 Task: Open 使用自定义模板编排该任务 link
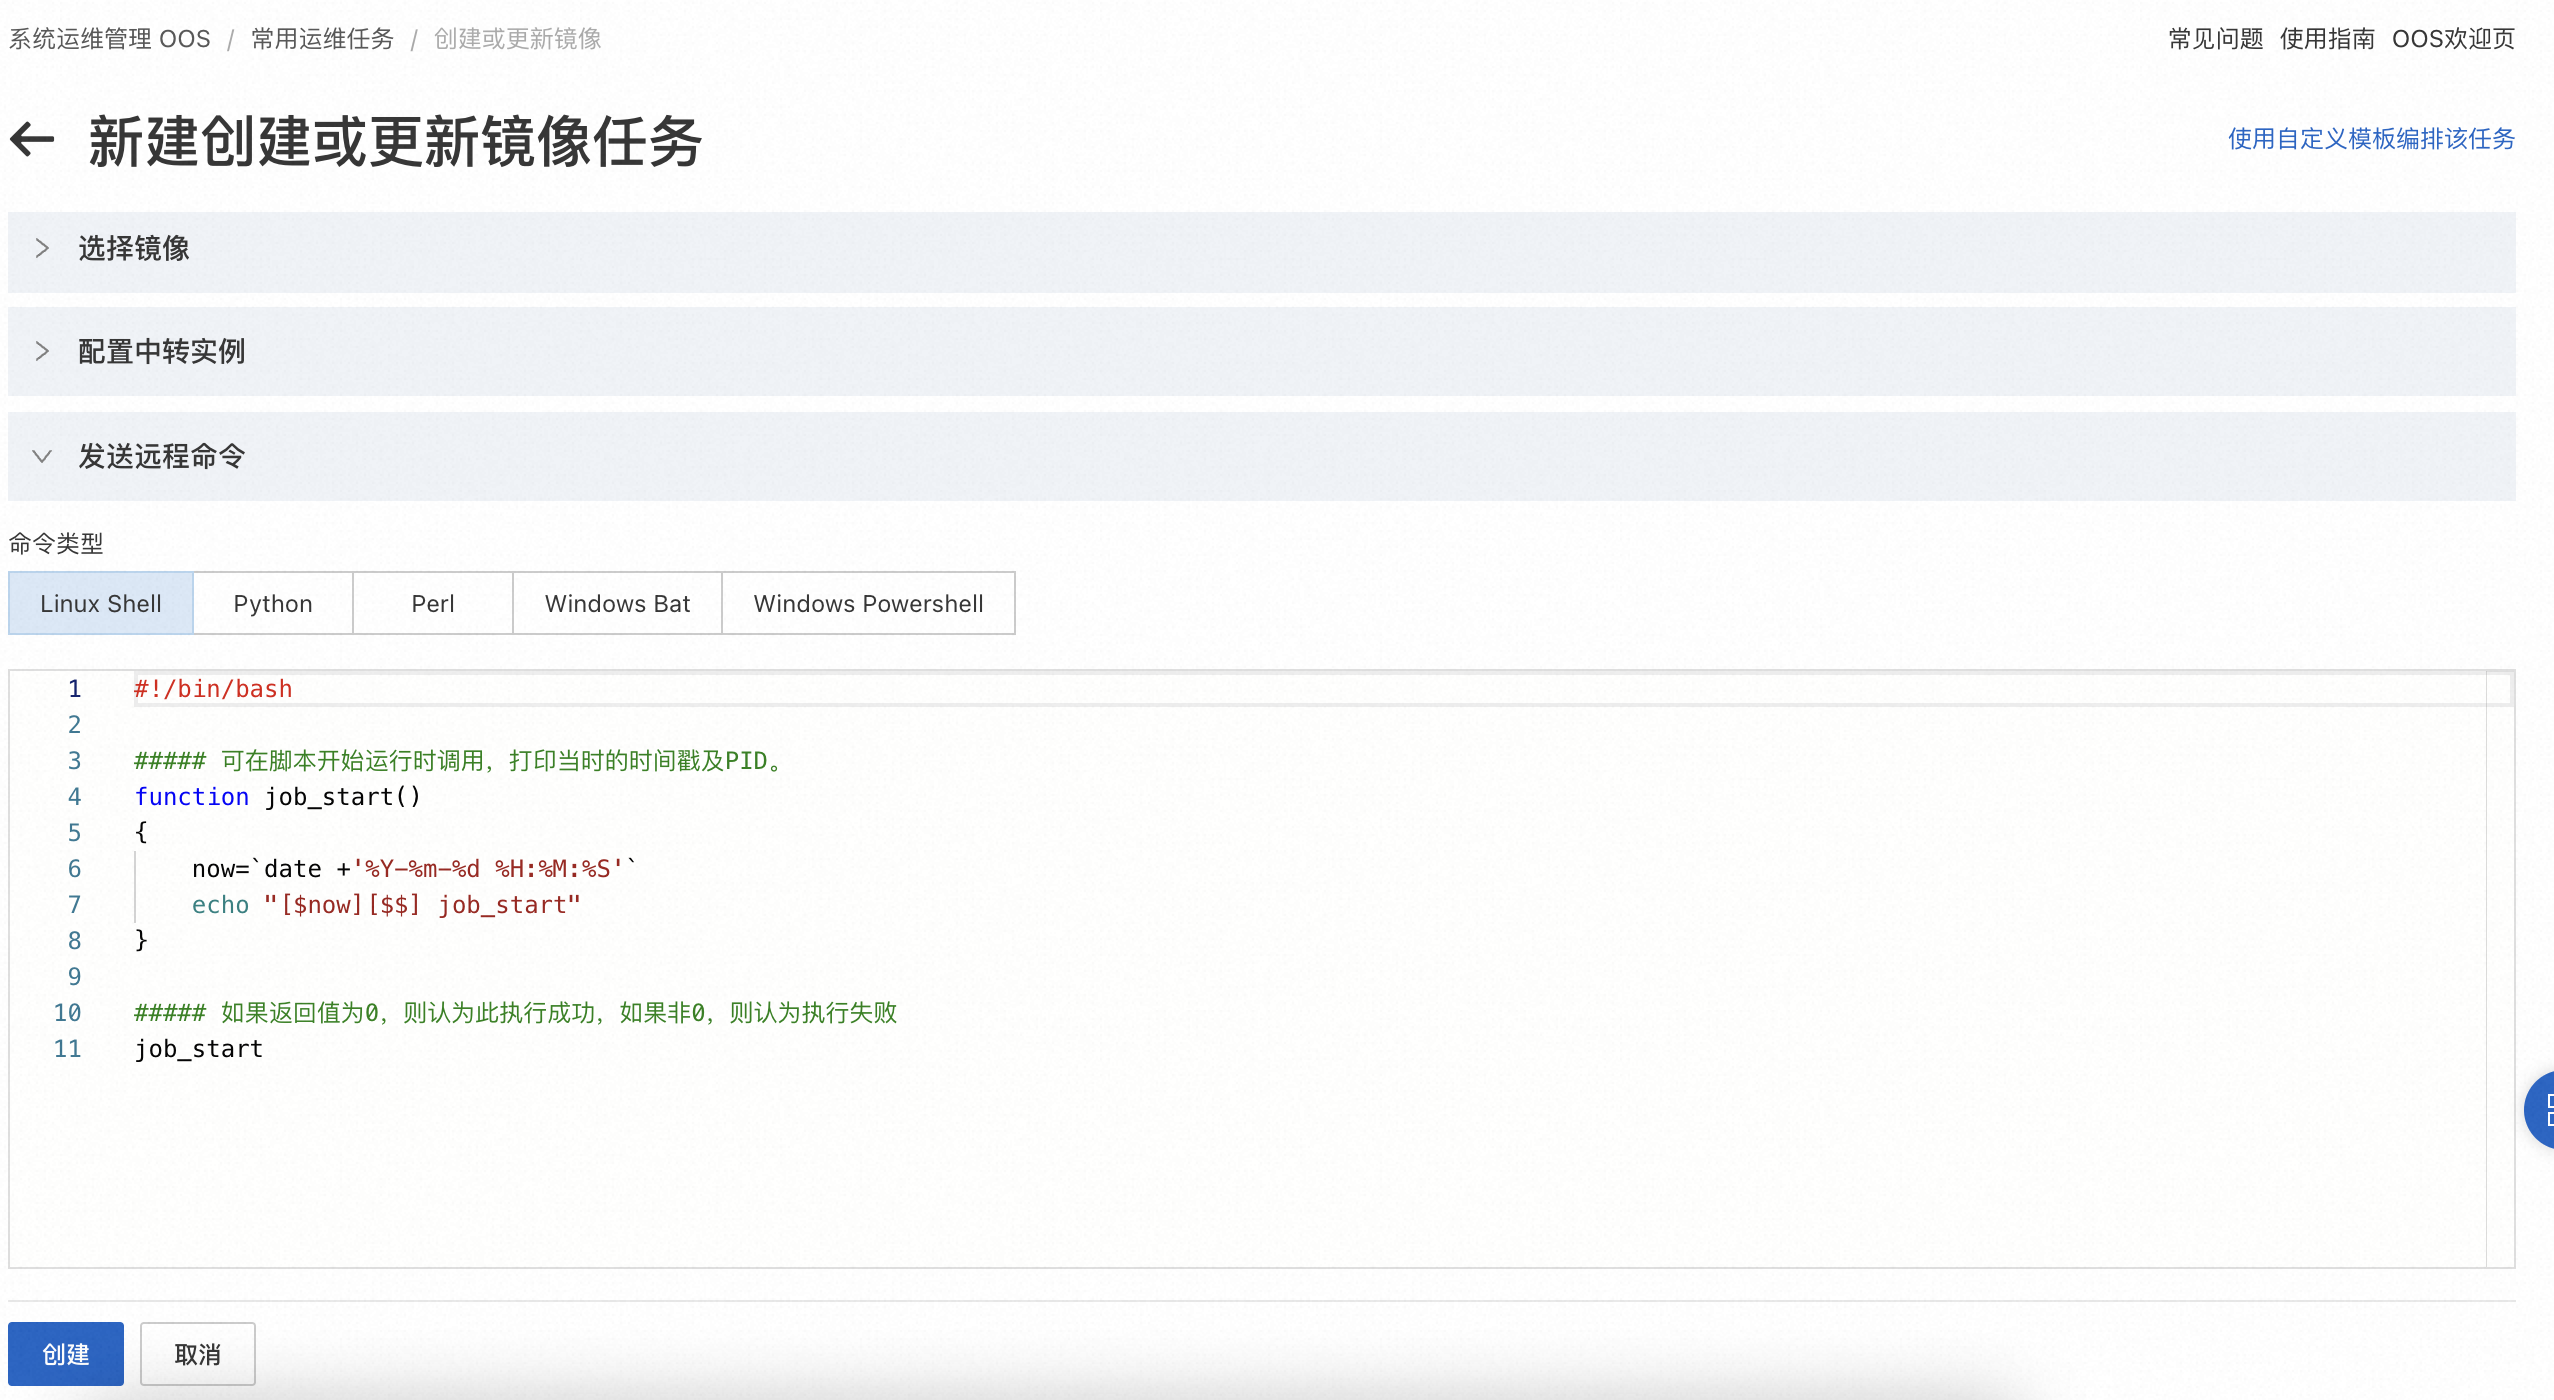2371,139
